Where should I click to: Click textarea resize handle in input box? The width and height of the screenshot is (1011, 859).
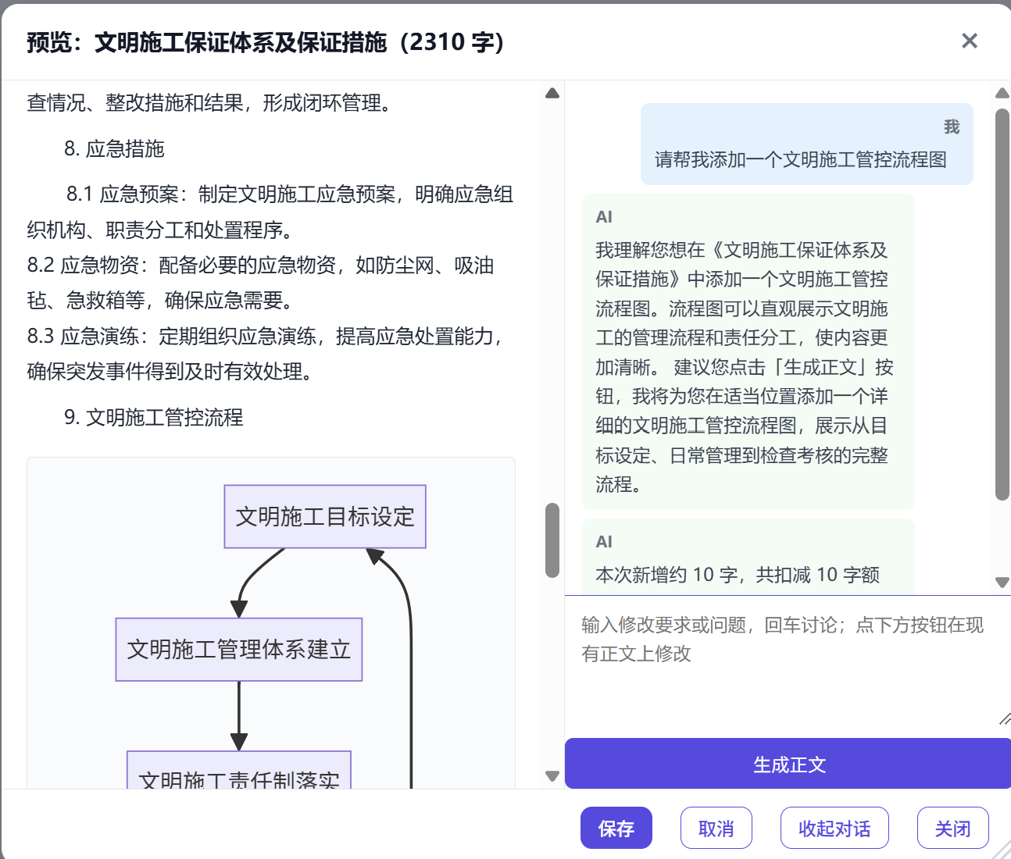1005,718
